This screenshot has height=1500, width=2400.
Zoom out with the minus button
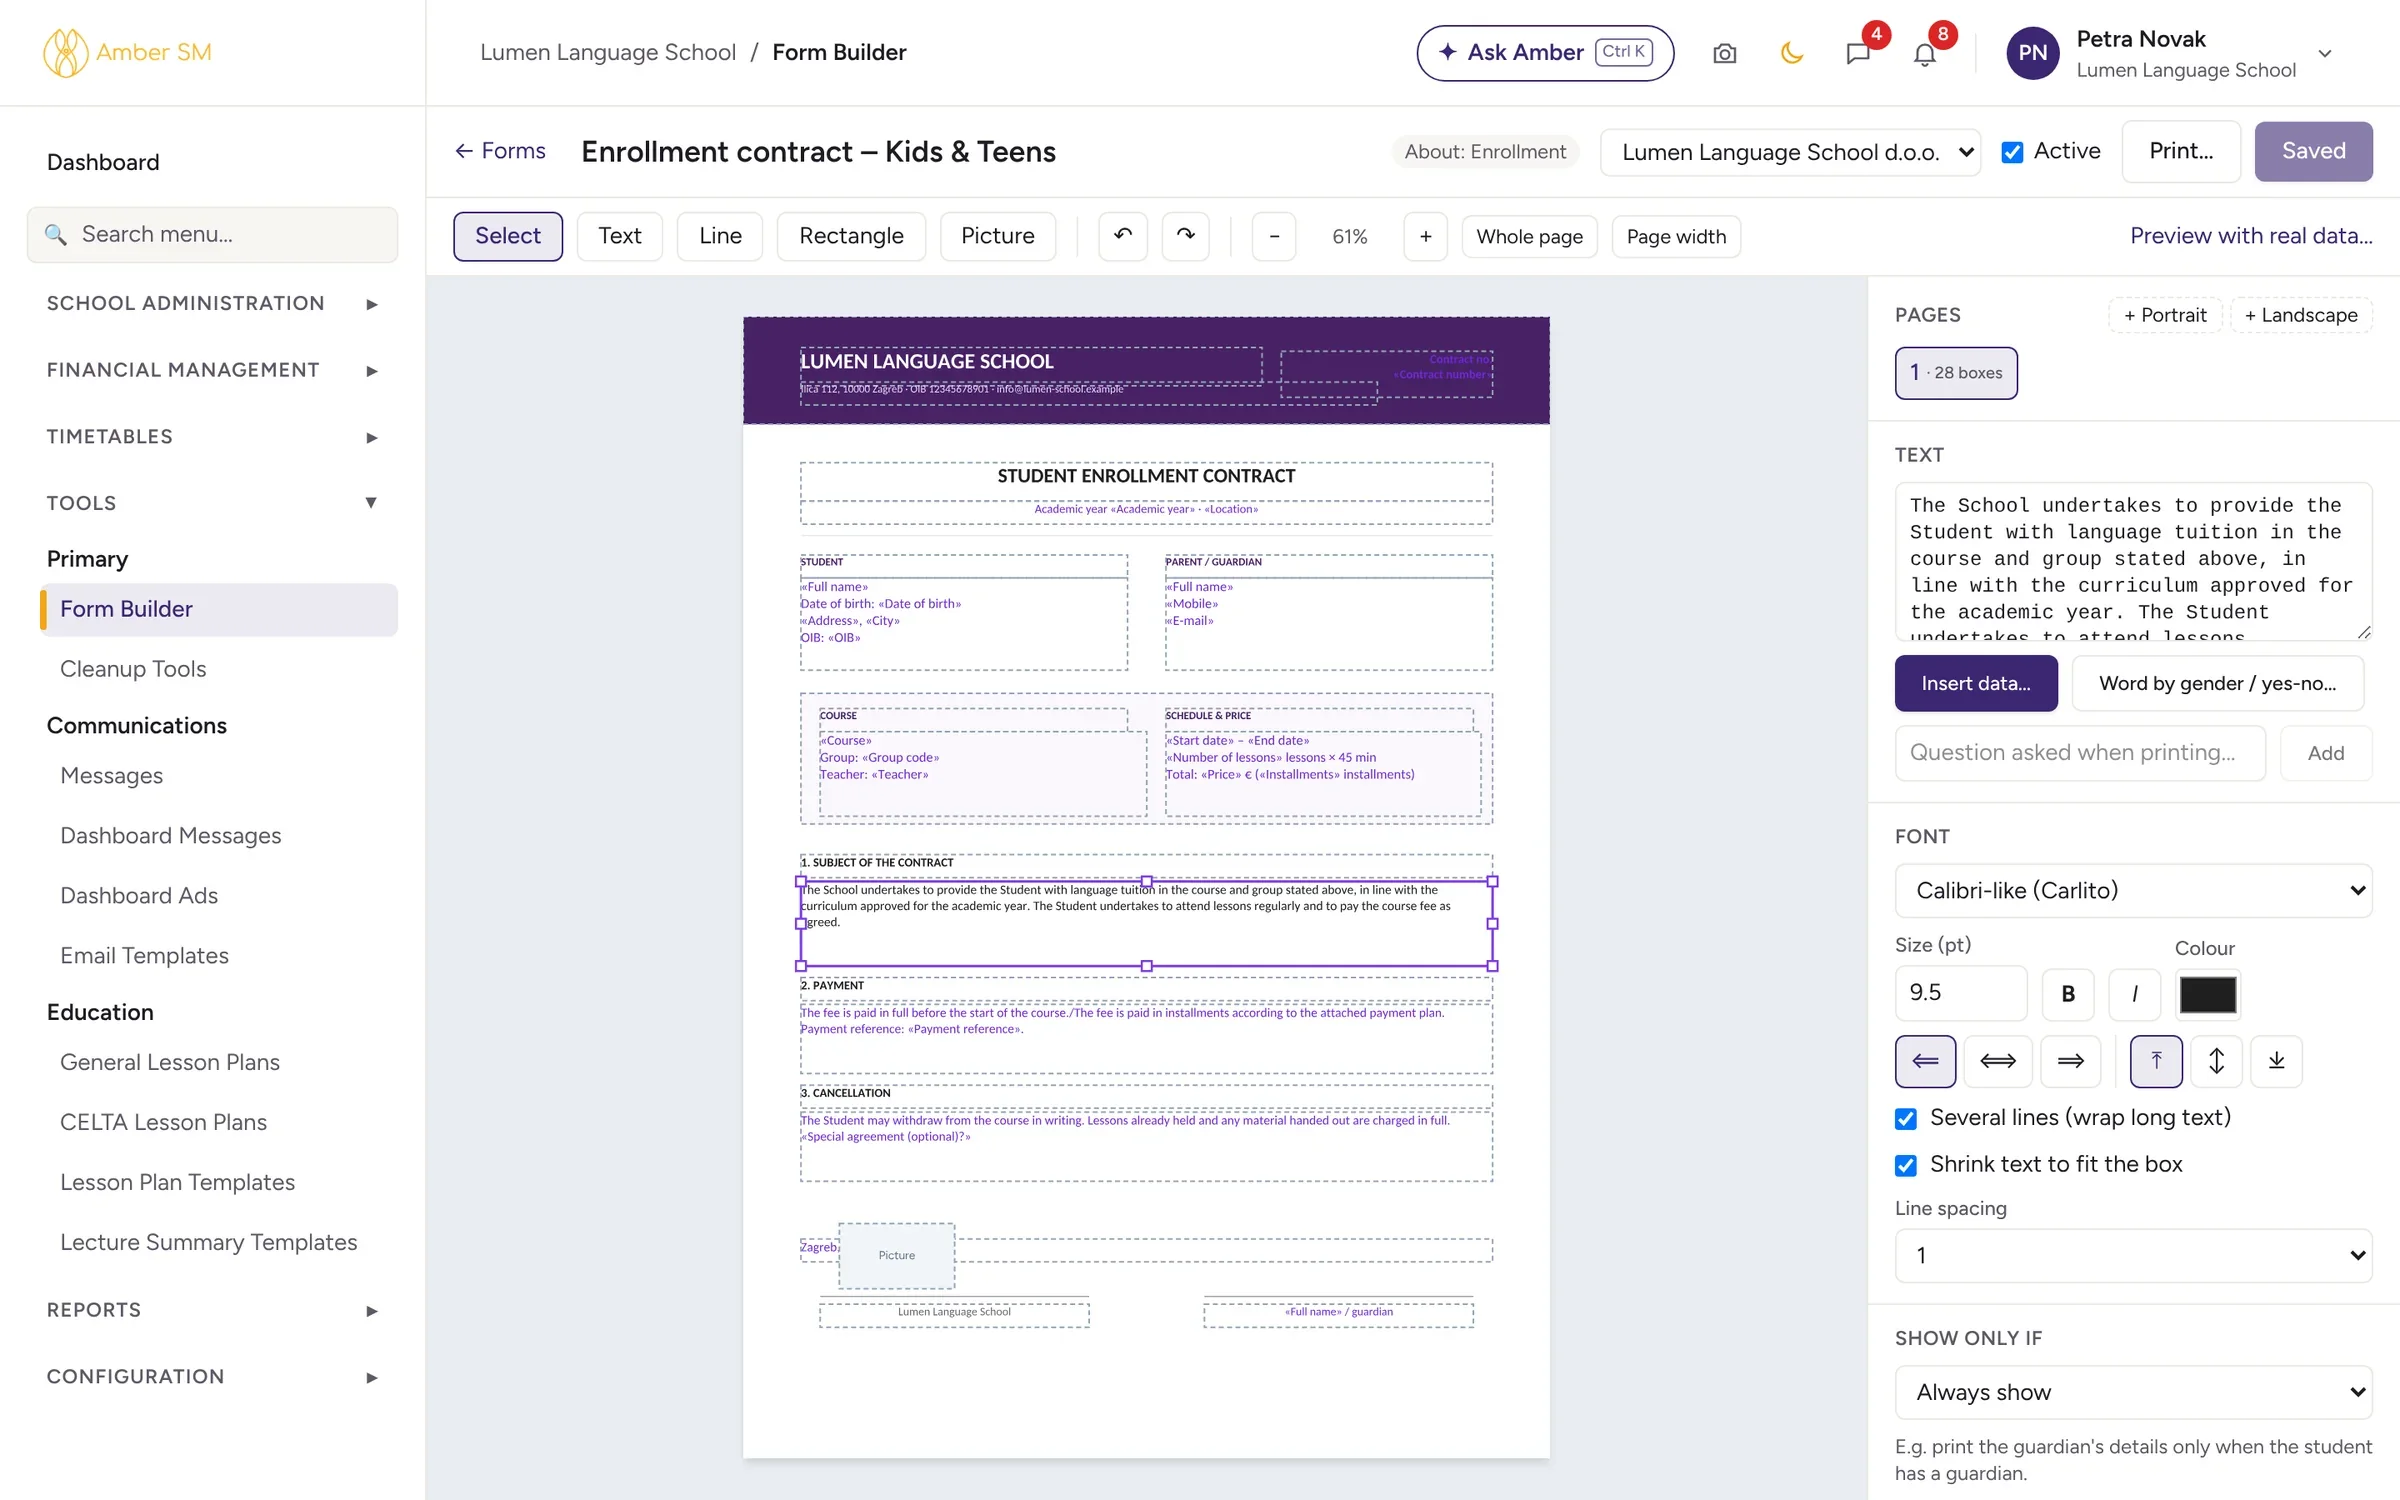[x=1274, y=236]
